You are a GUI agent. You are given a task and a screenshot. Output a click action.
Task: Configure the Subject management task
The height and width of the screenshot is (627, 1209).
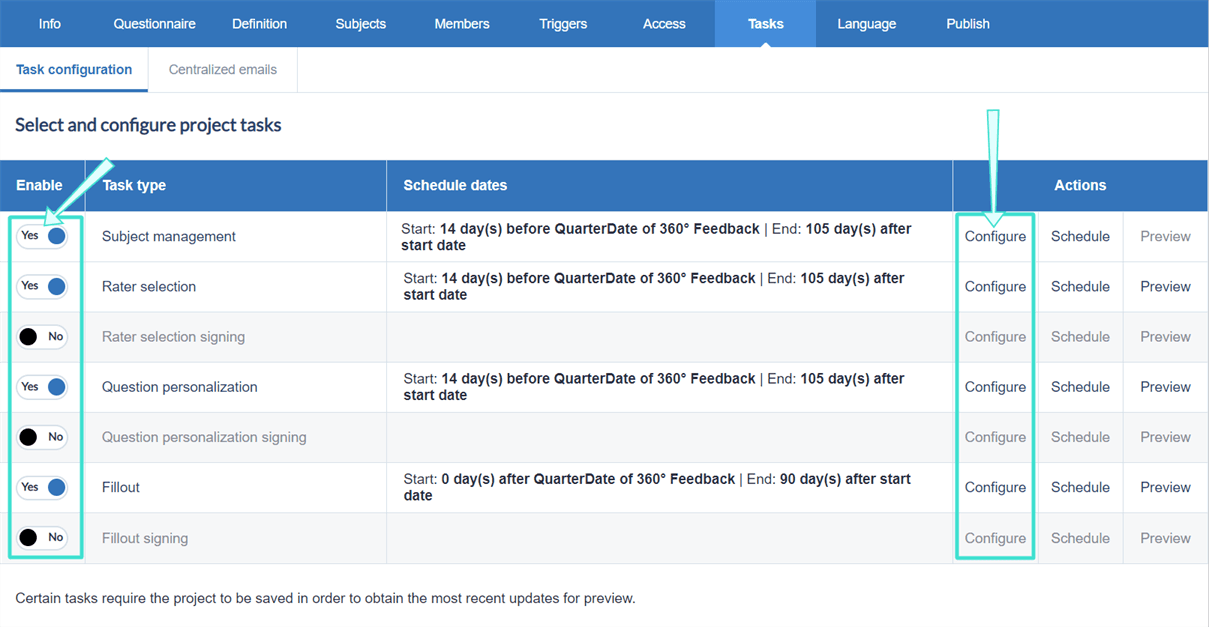pyautogui.click(x=995, y=236)
